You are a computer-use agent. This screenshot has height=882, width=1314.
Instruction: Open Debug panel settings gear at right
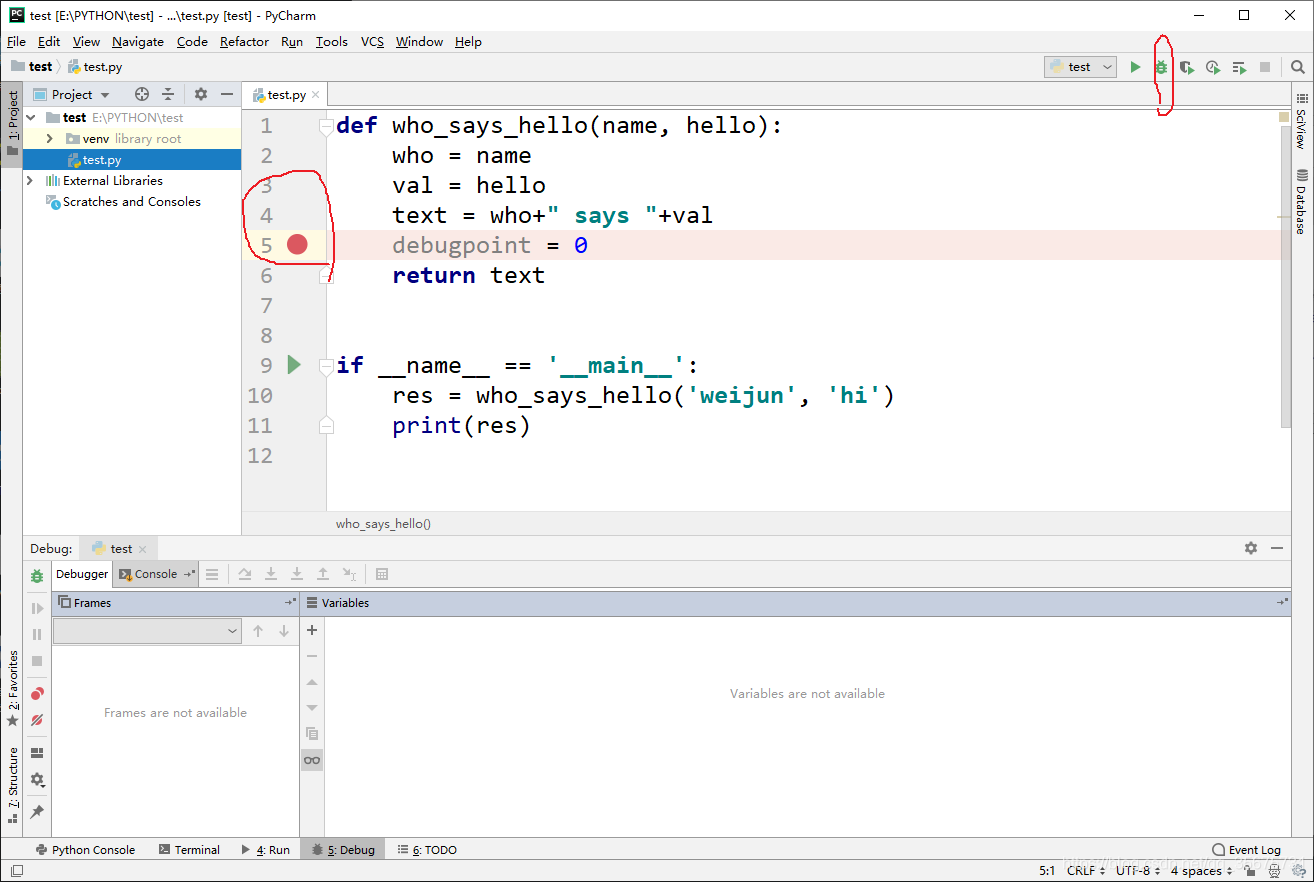click(x=1251, y=548)
